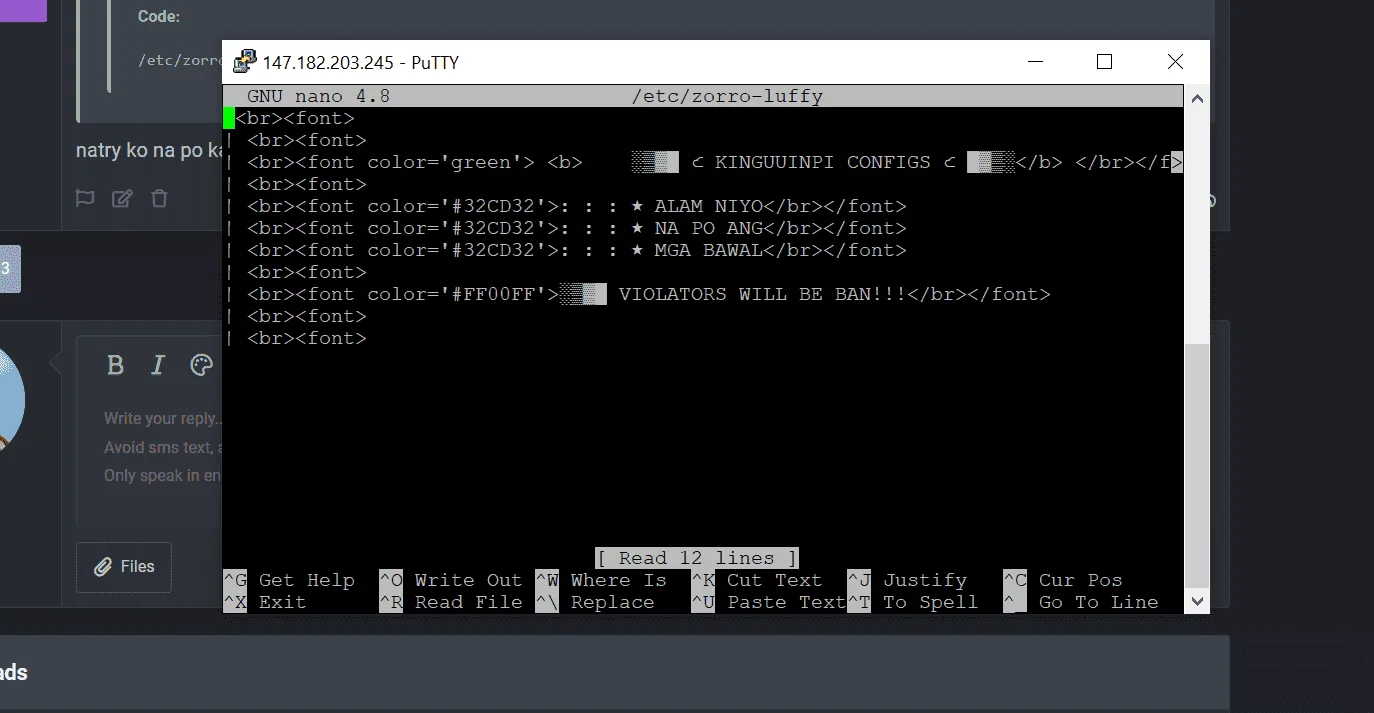This screenshot has width=1374, height=713.
Task: Click the PuTTY title '147.182.203.245 - PuTTY'
Action: tap(361, 63)
